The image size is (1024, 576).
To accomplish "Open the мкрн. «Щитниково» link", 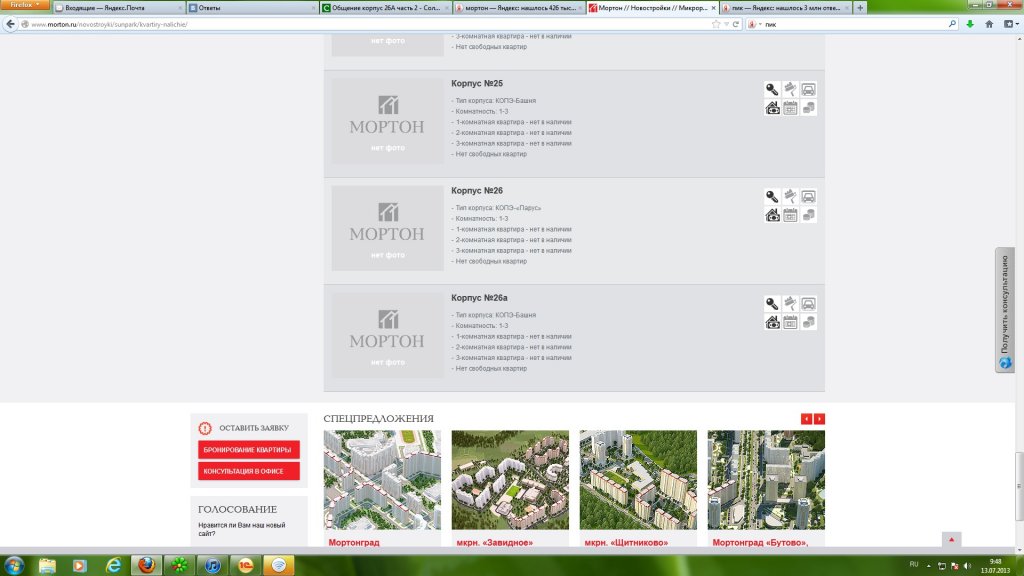I will click(x=626, y=542).
